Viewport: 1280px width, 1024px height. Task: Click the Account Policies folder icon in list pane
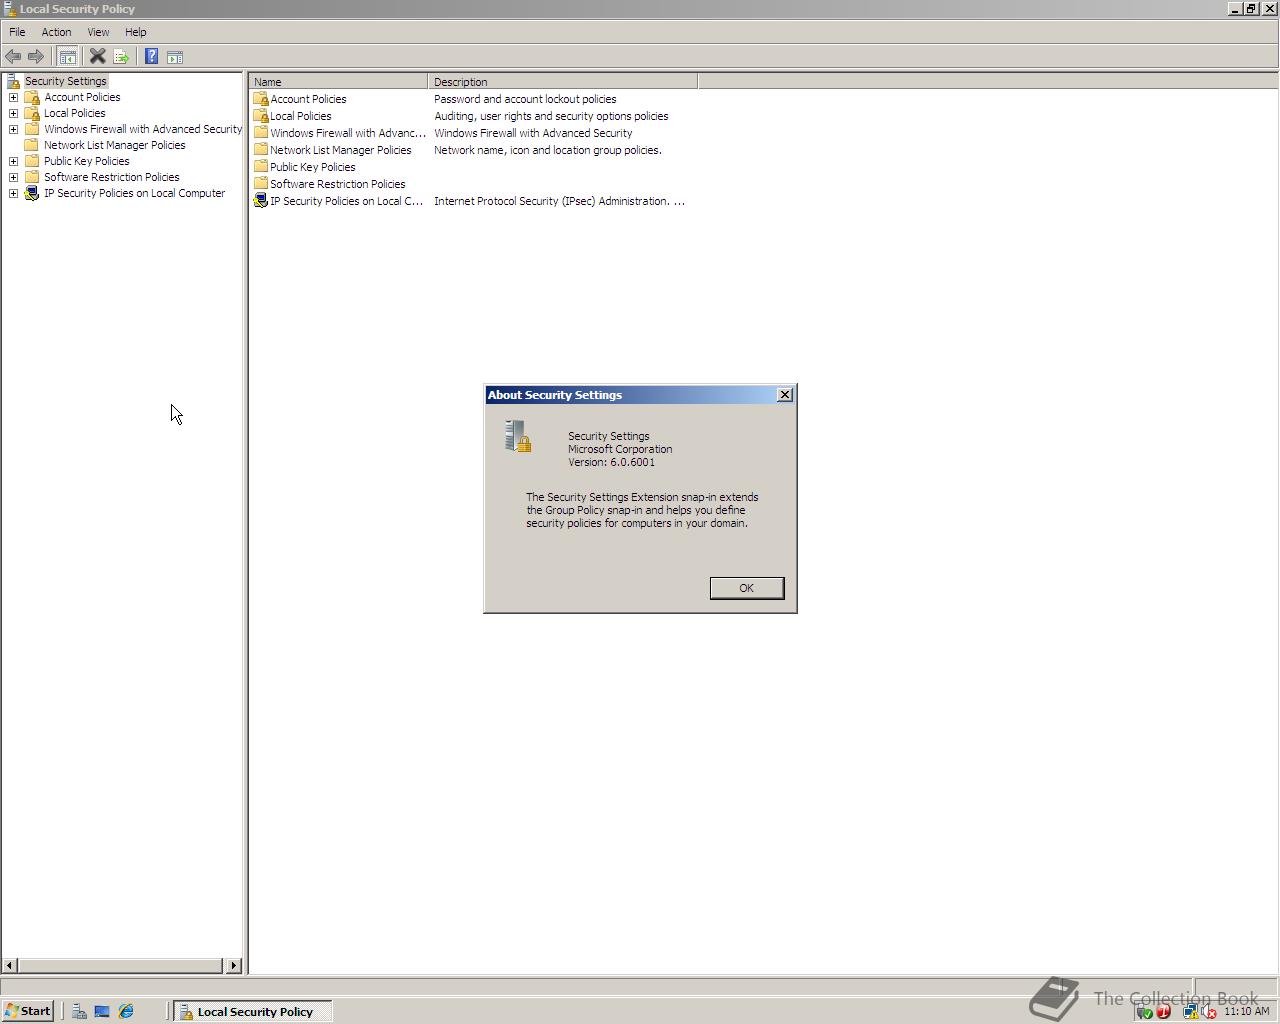click(x=261, y=99)
